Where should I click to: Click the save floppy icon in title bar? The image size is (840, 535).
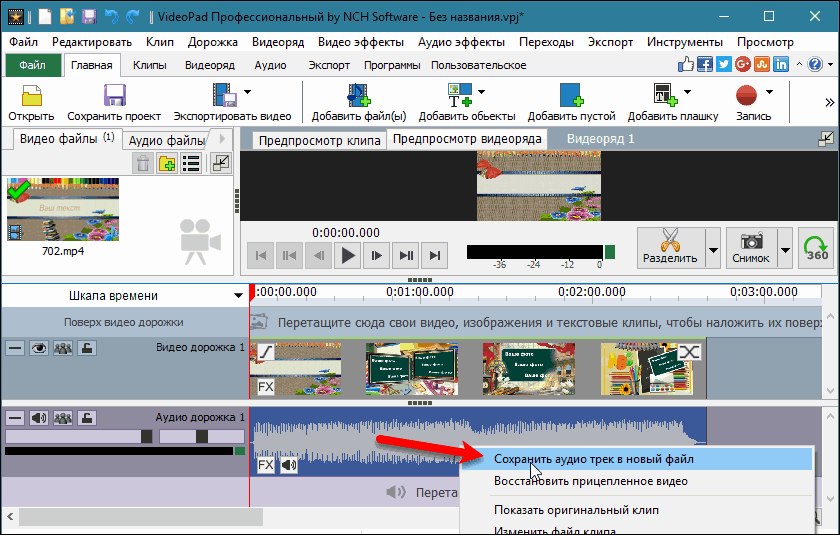point(89,17)
